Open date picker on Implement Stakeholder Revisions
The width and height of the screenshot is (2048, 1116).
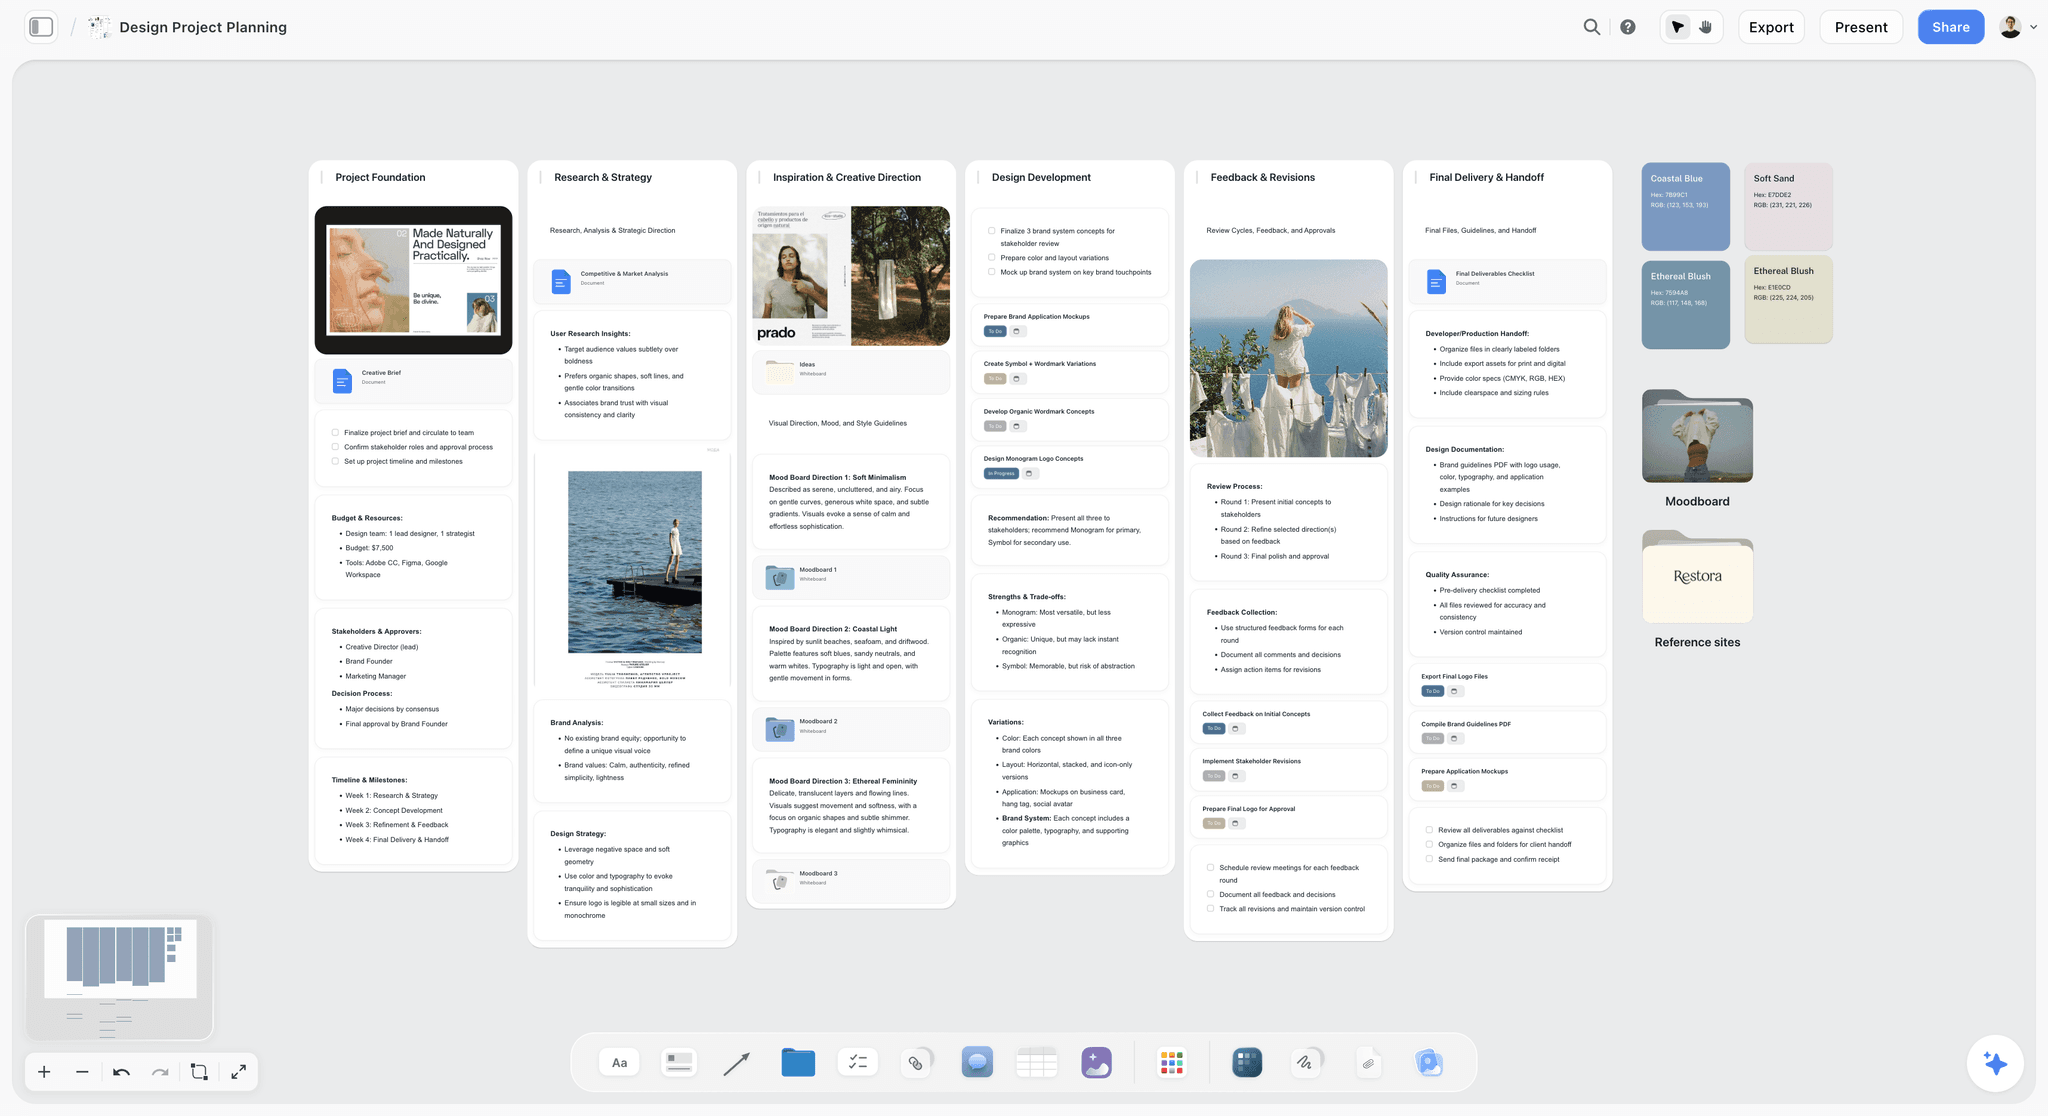pyautogui.click(x=1236, y=776)
